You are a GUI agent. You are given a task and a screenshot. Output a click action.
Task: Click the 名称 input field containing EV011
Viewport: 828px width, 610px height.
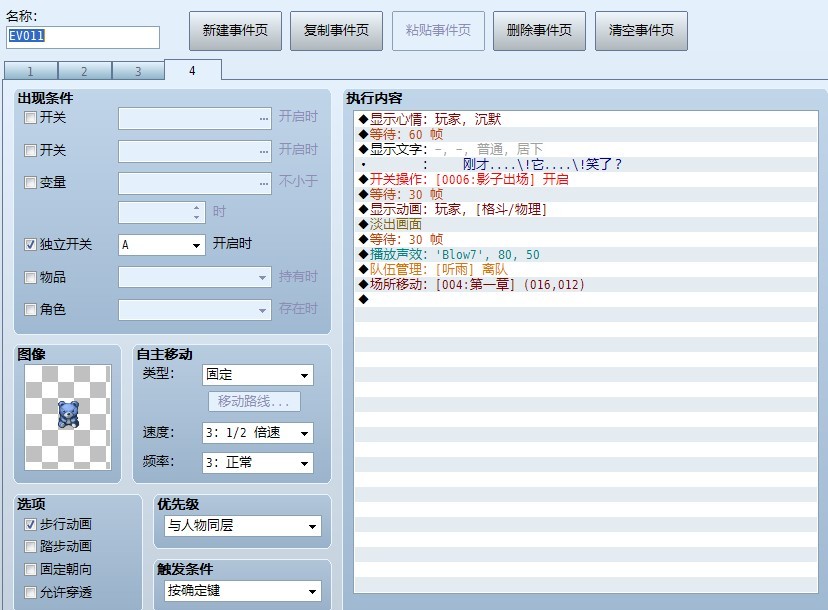(83, 37)
